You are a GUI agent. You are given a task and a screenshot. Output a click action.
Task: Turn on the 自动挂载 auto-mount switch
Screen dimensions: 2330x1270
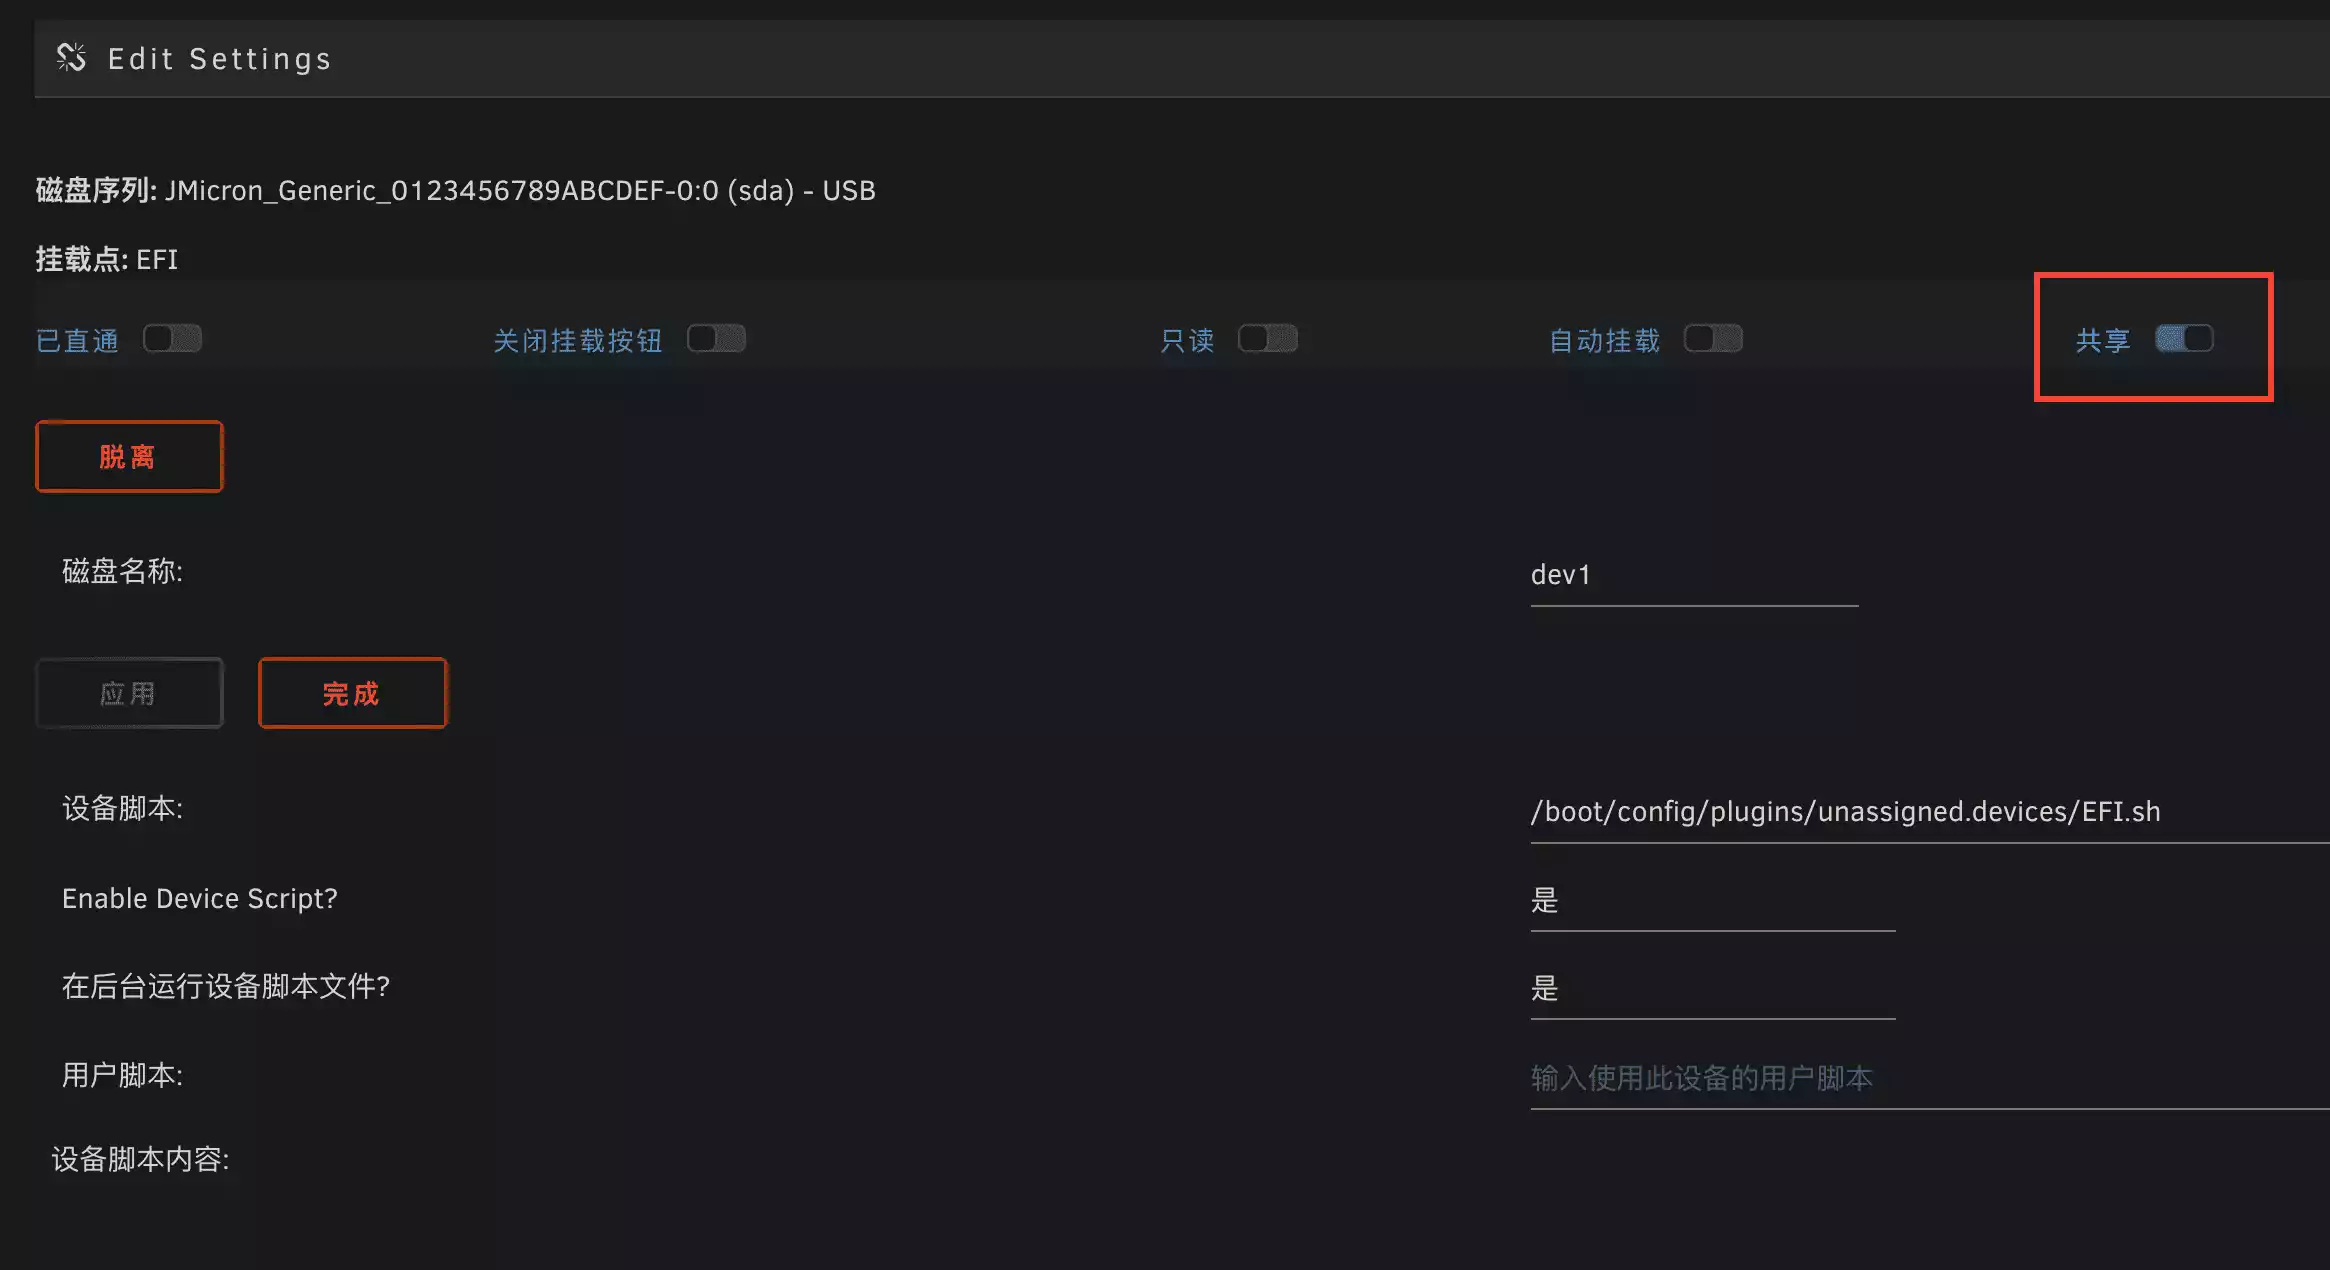pos(1713,339)
